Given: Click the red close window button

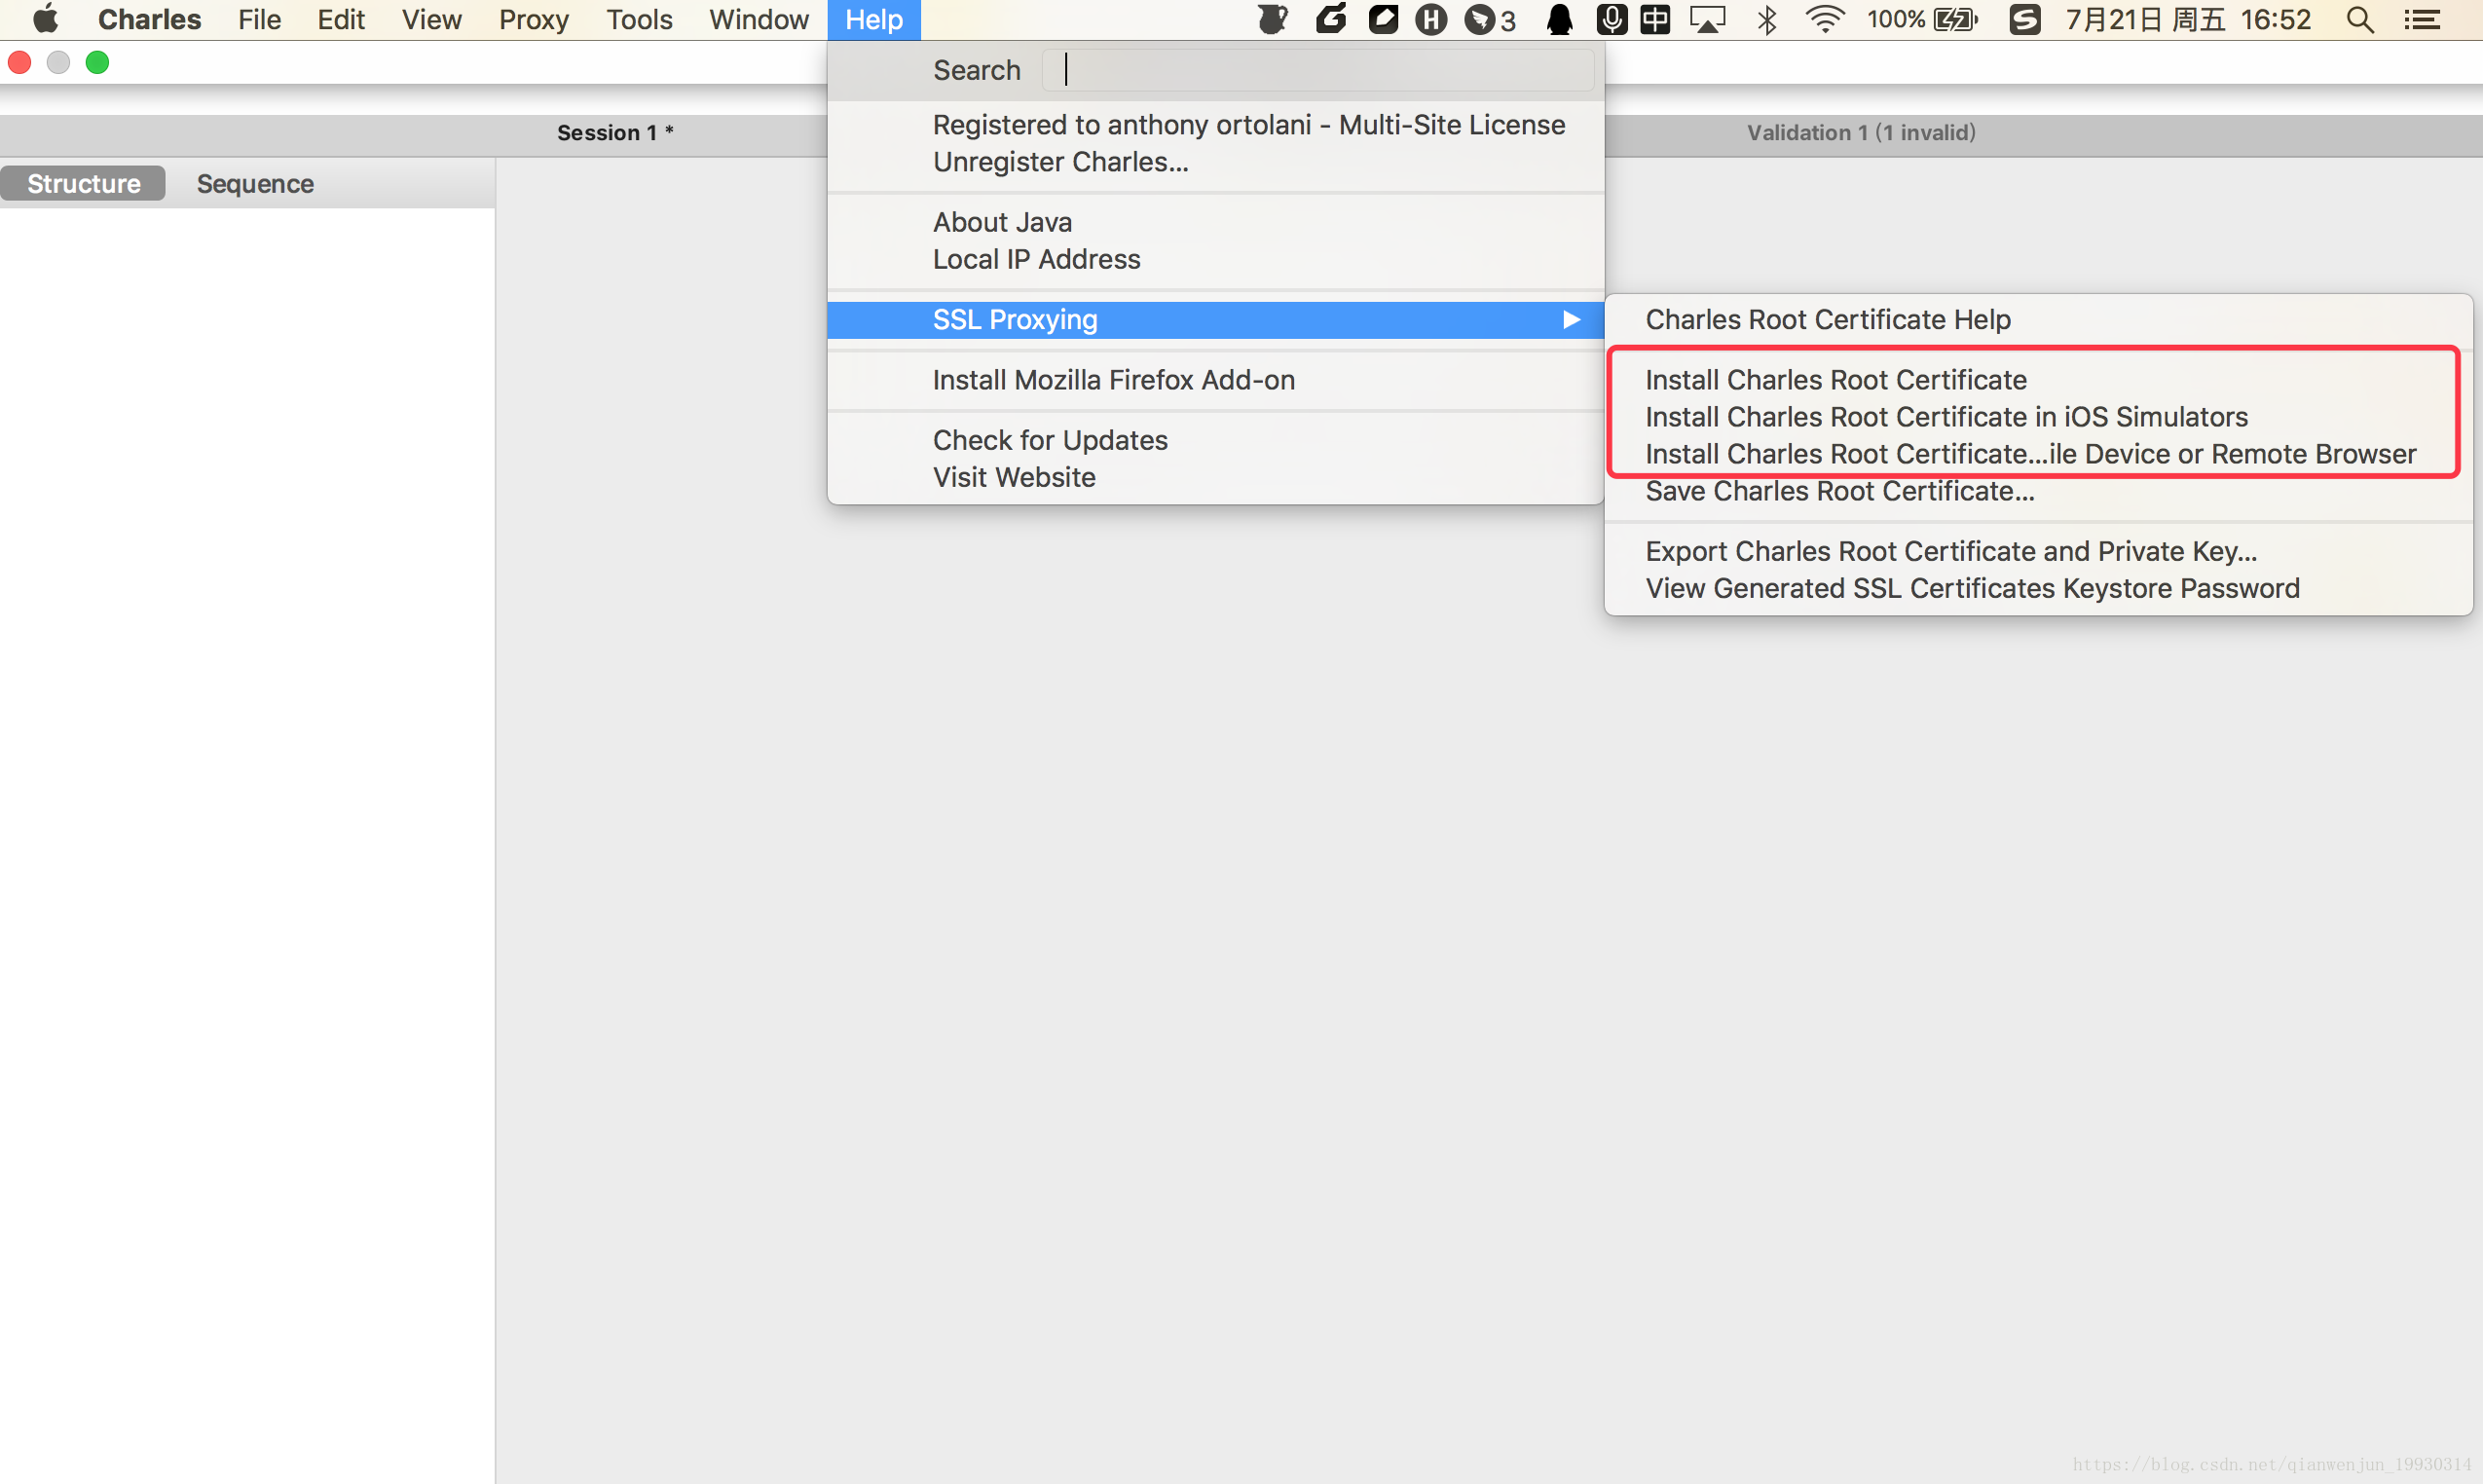Looking at the screenshot, I should coord(19,63).
